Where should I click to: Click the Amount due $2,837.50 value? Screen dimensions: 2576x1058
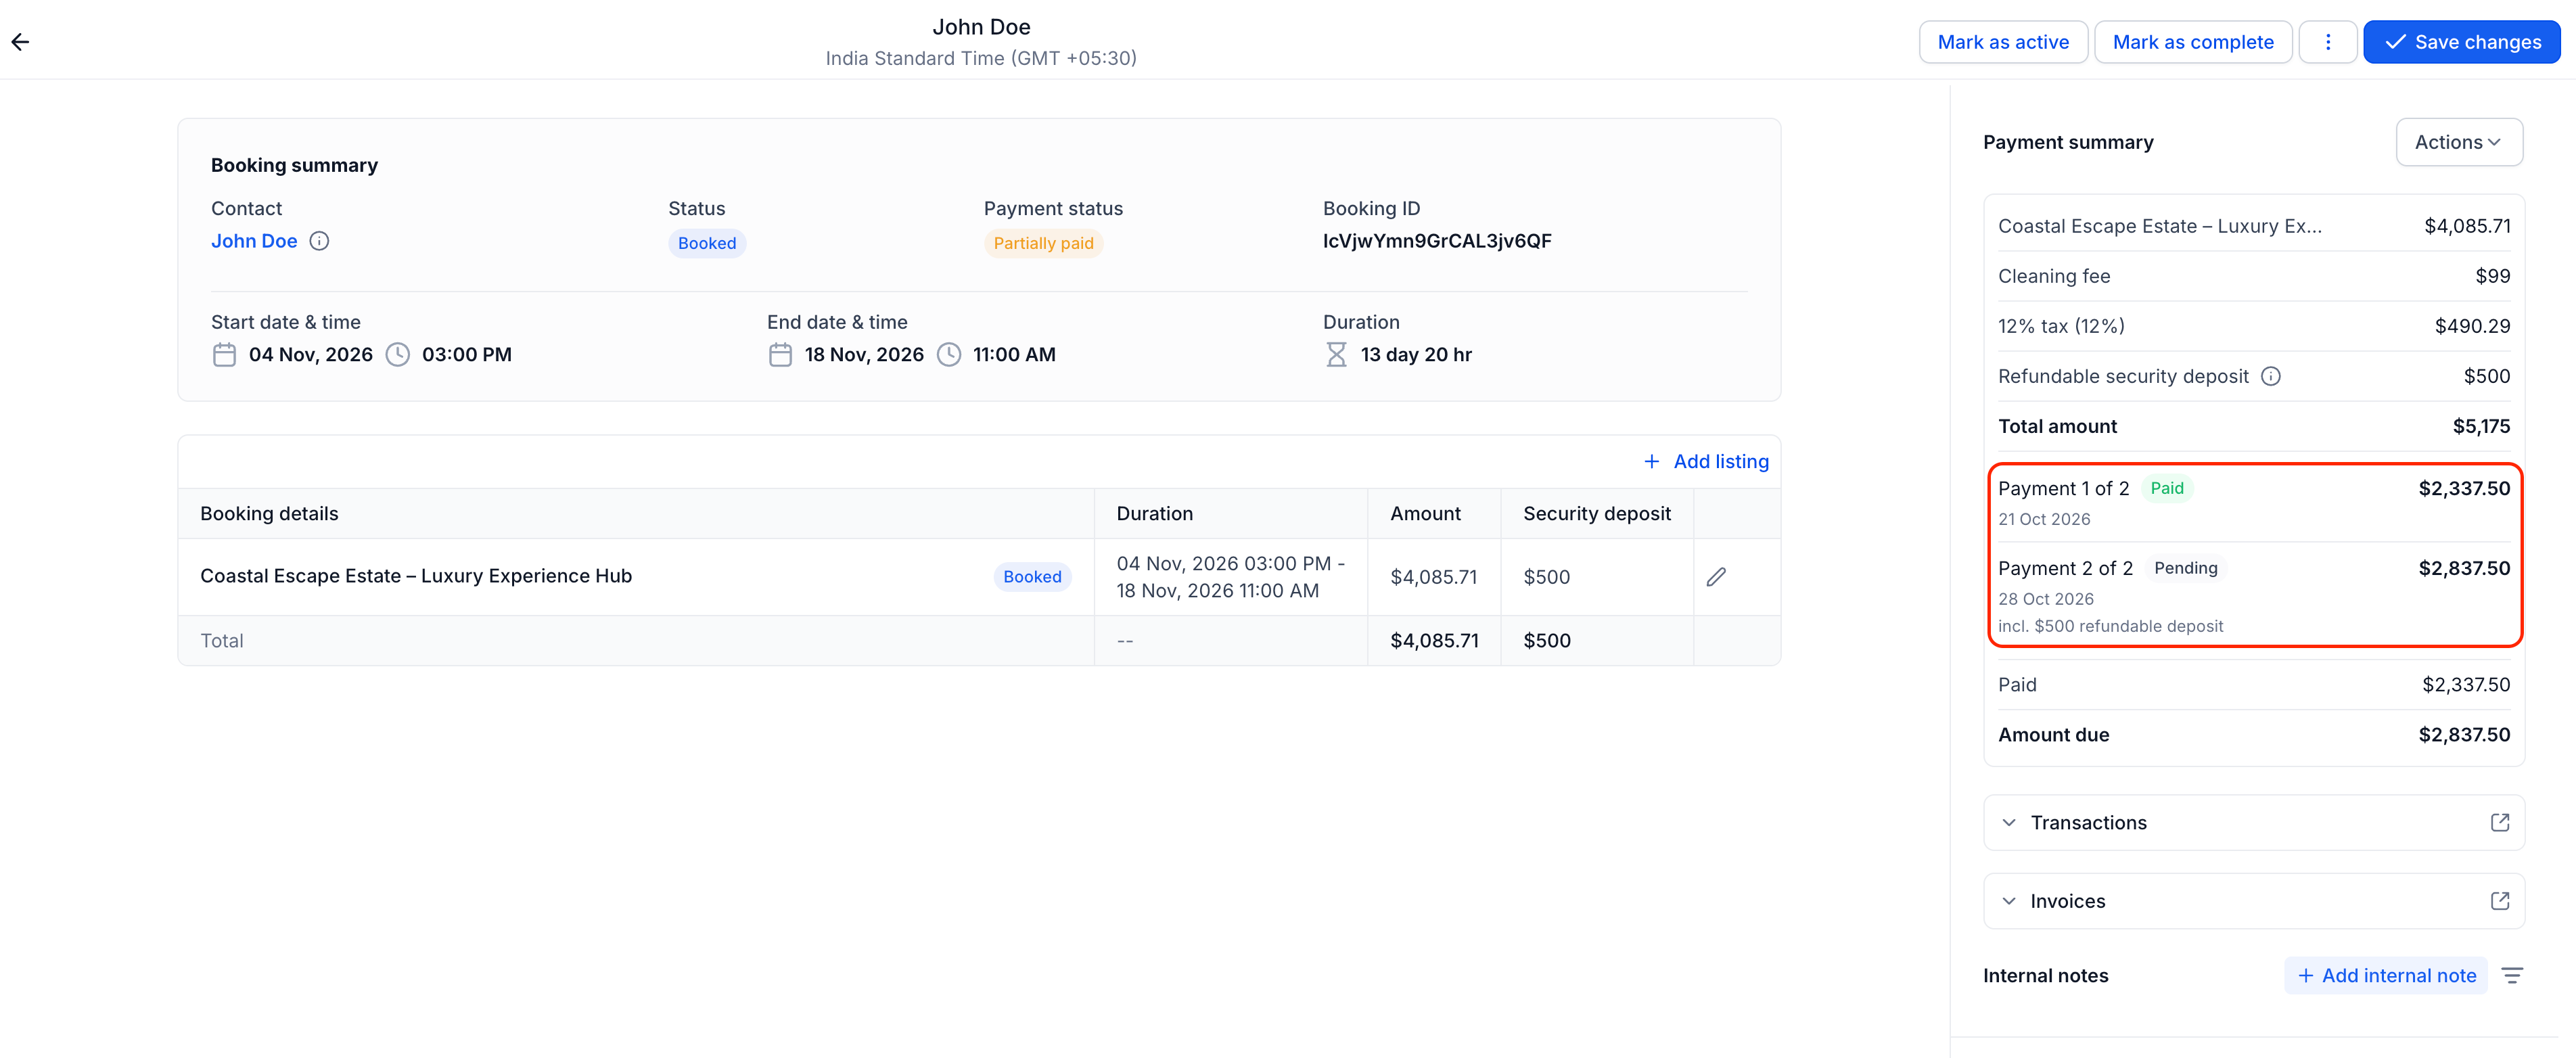tap(2464, 735)
